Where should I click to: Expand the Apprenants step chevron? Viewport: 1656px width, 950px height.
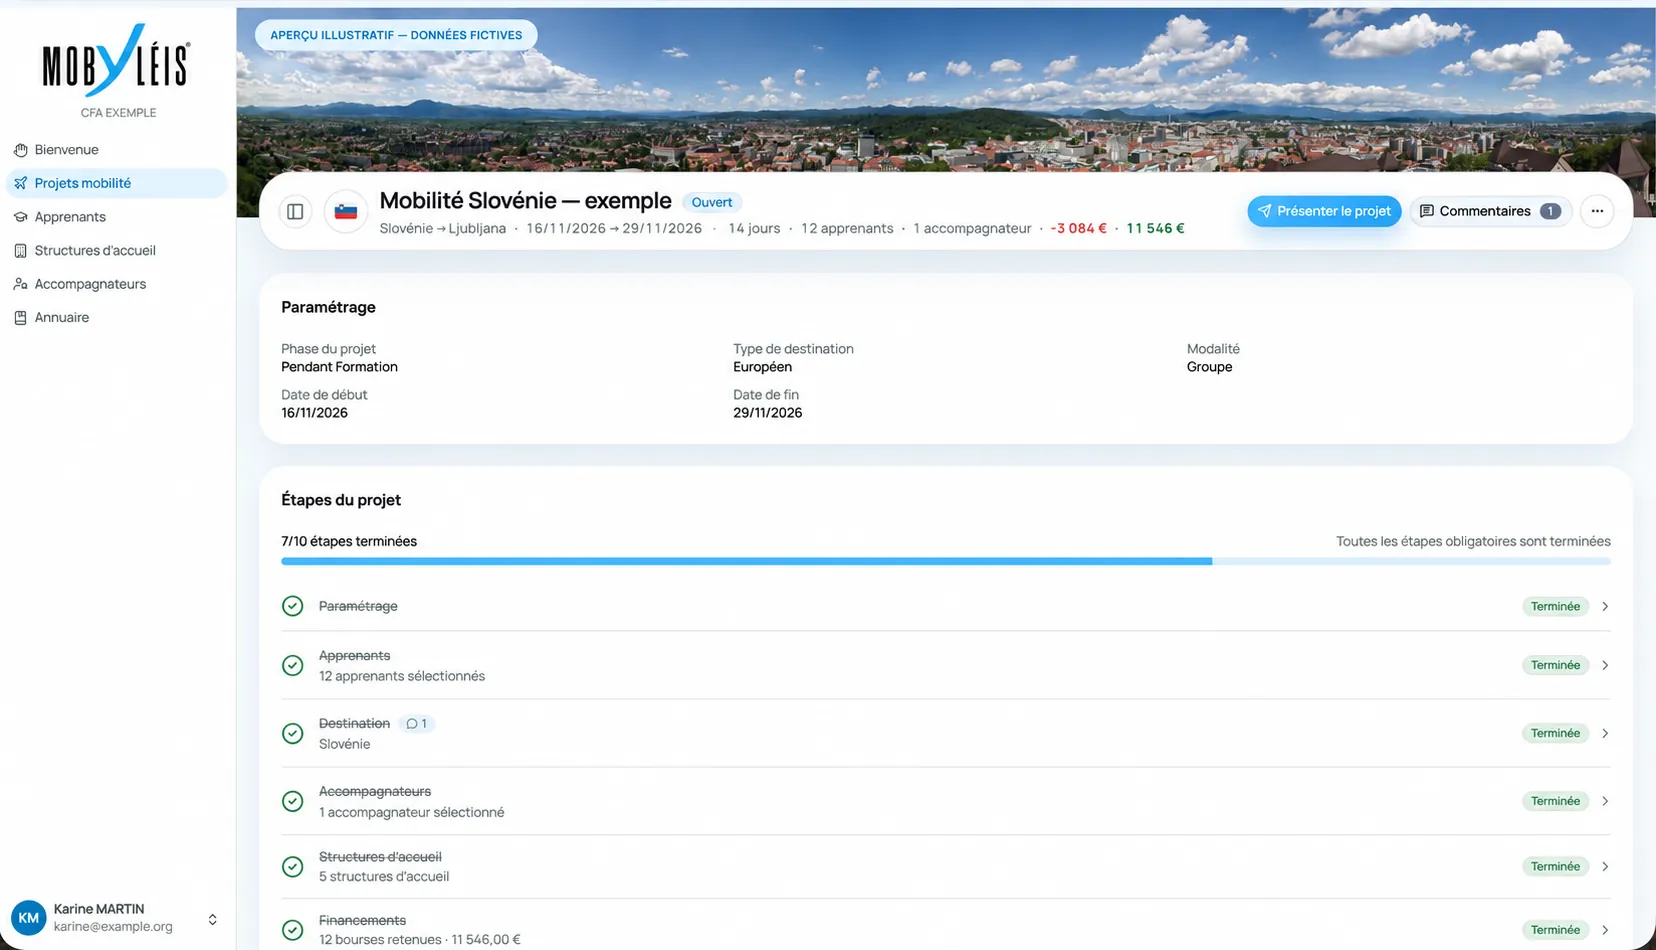(1605, 666)
